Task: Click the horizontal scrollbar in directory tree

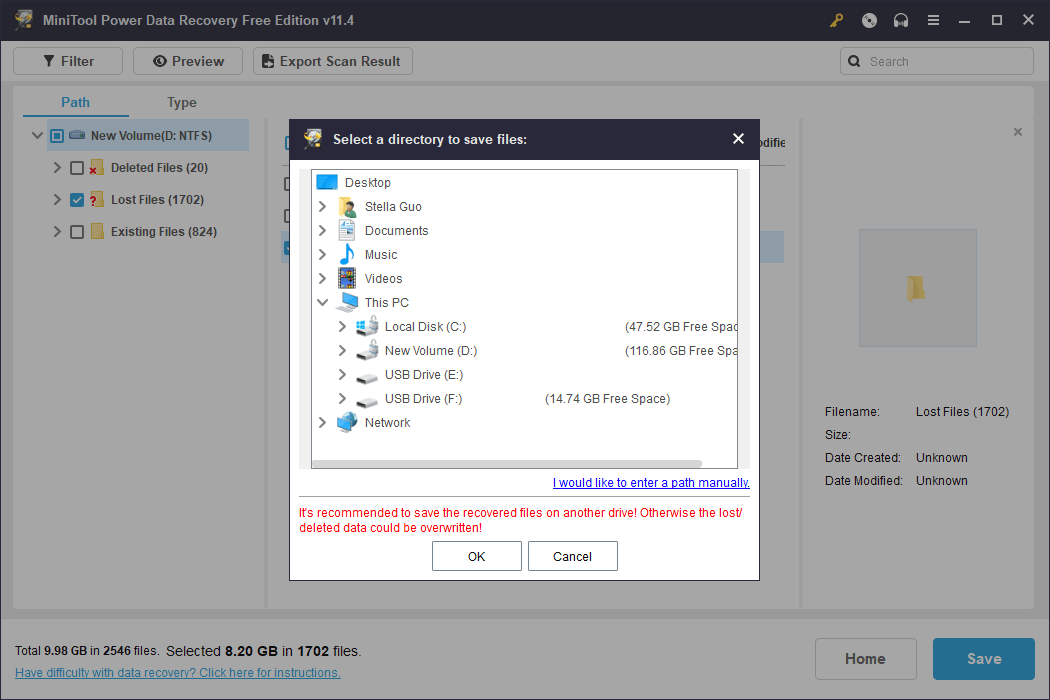Action: click(507, 464)
